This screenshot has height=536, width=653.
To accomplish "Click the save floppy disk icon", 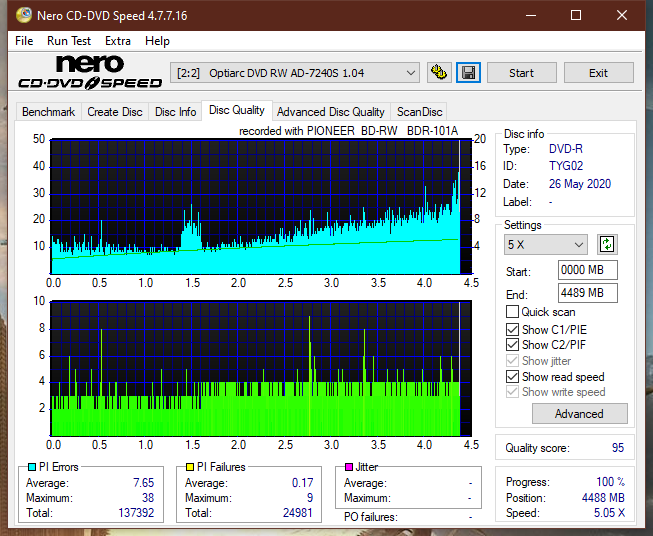I will click(469, 73).
